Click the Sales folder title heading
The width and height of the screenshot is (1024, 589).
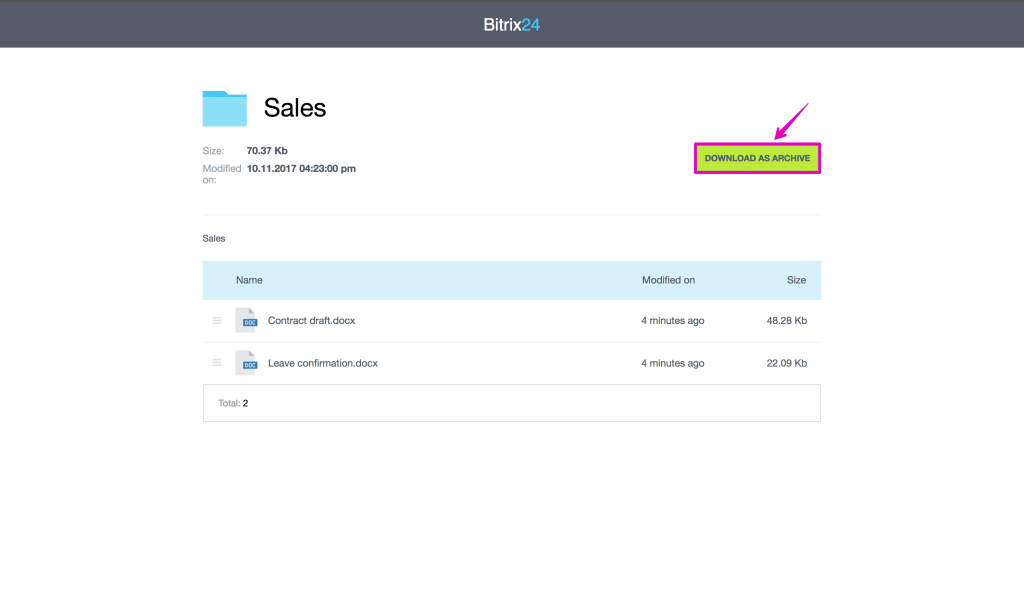295,108
